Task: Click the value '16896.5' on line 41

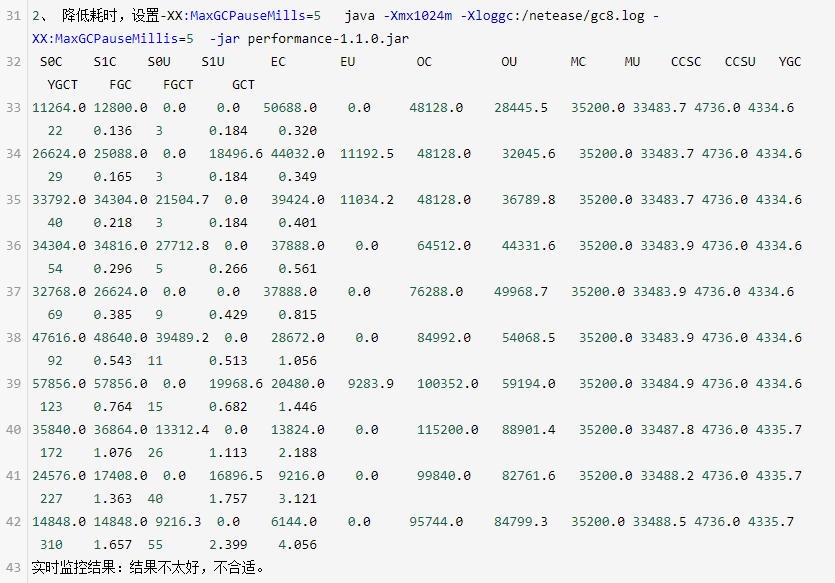Action: point(235,475)
